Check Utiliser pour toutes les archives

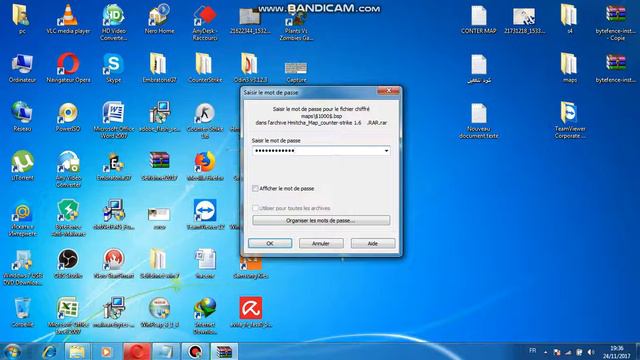(256, 208)
